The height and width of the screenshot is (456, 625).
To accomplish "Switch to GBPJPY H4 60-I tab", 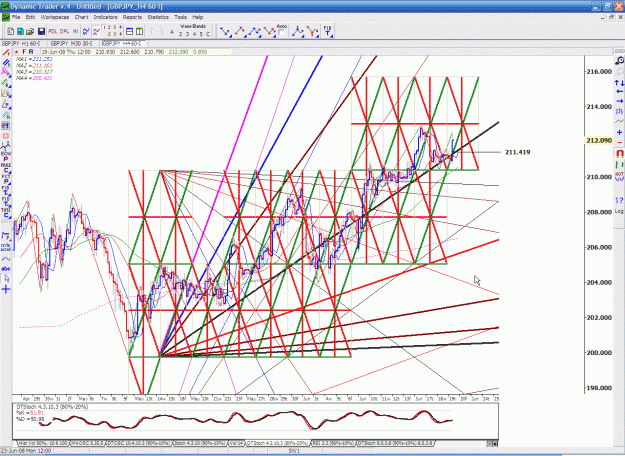I will coord(121,43).
